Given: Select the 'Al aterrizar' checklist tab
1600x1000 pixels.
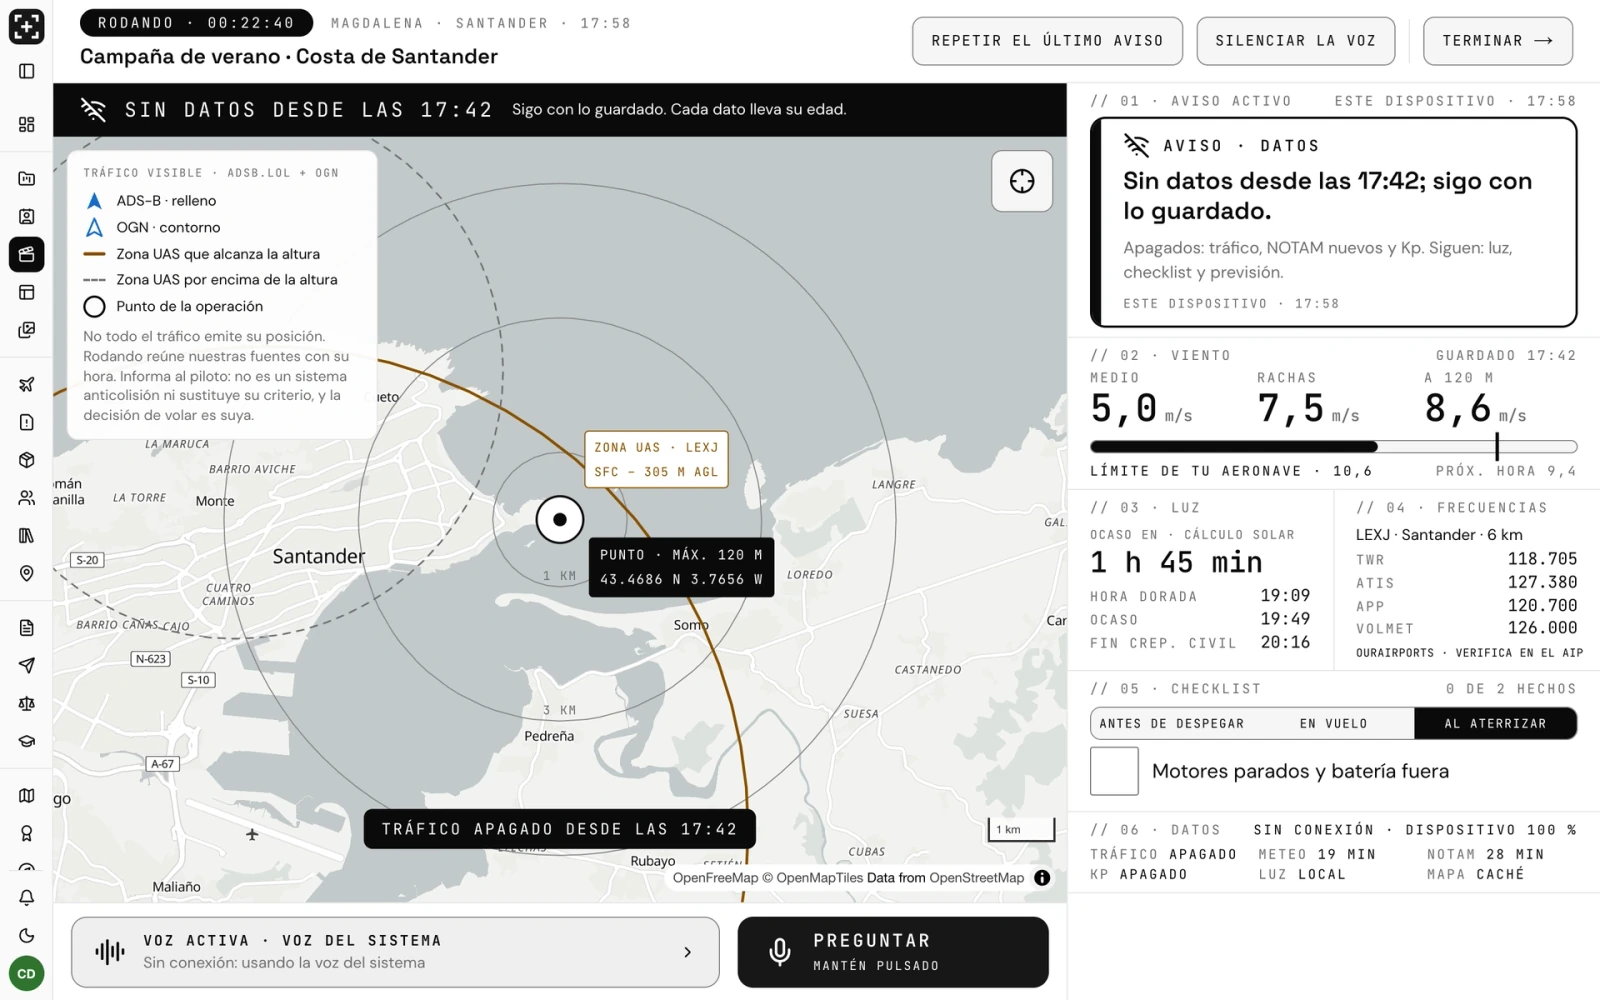Looking at the screenshot, I should 1495,724.
